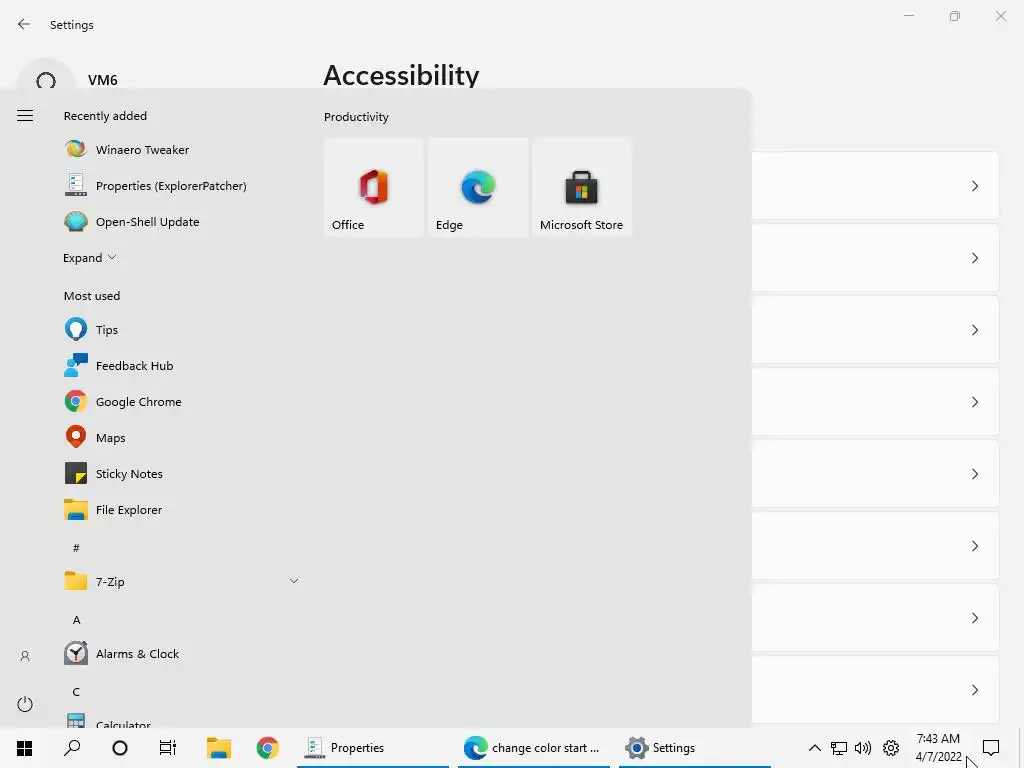The height and width of the screenshot is (768, 1024).
Task: Open Cortana circle on taskbar
Action: pos(120,748)
